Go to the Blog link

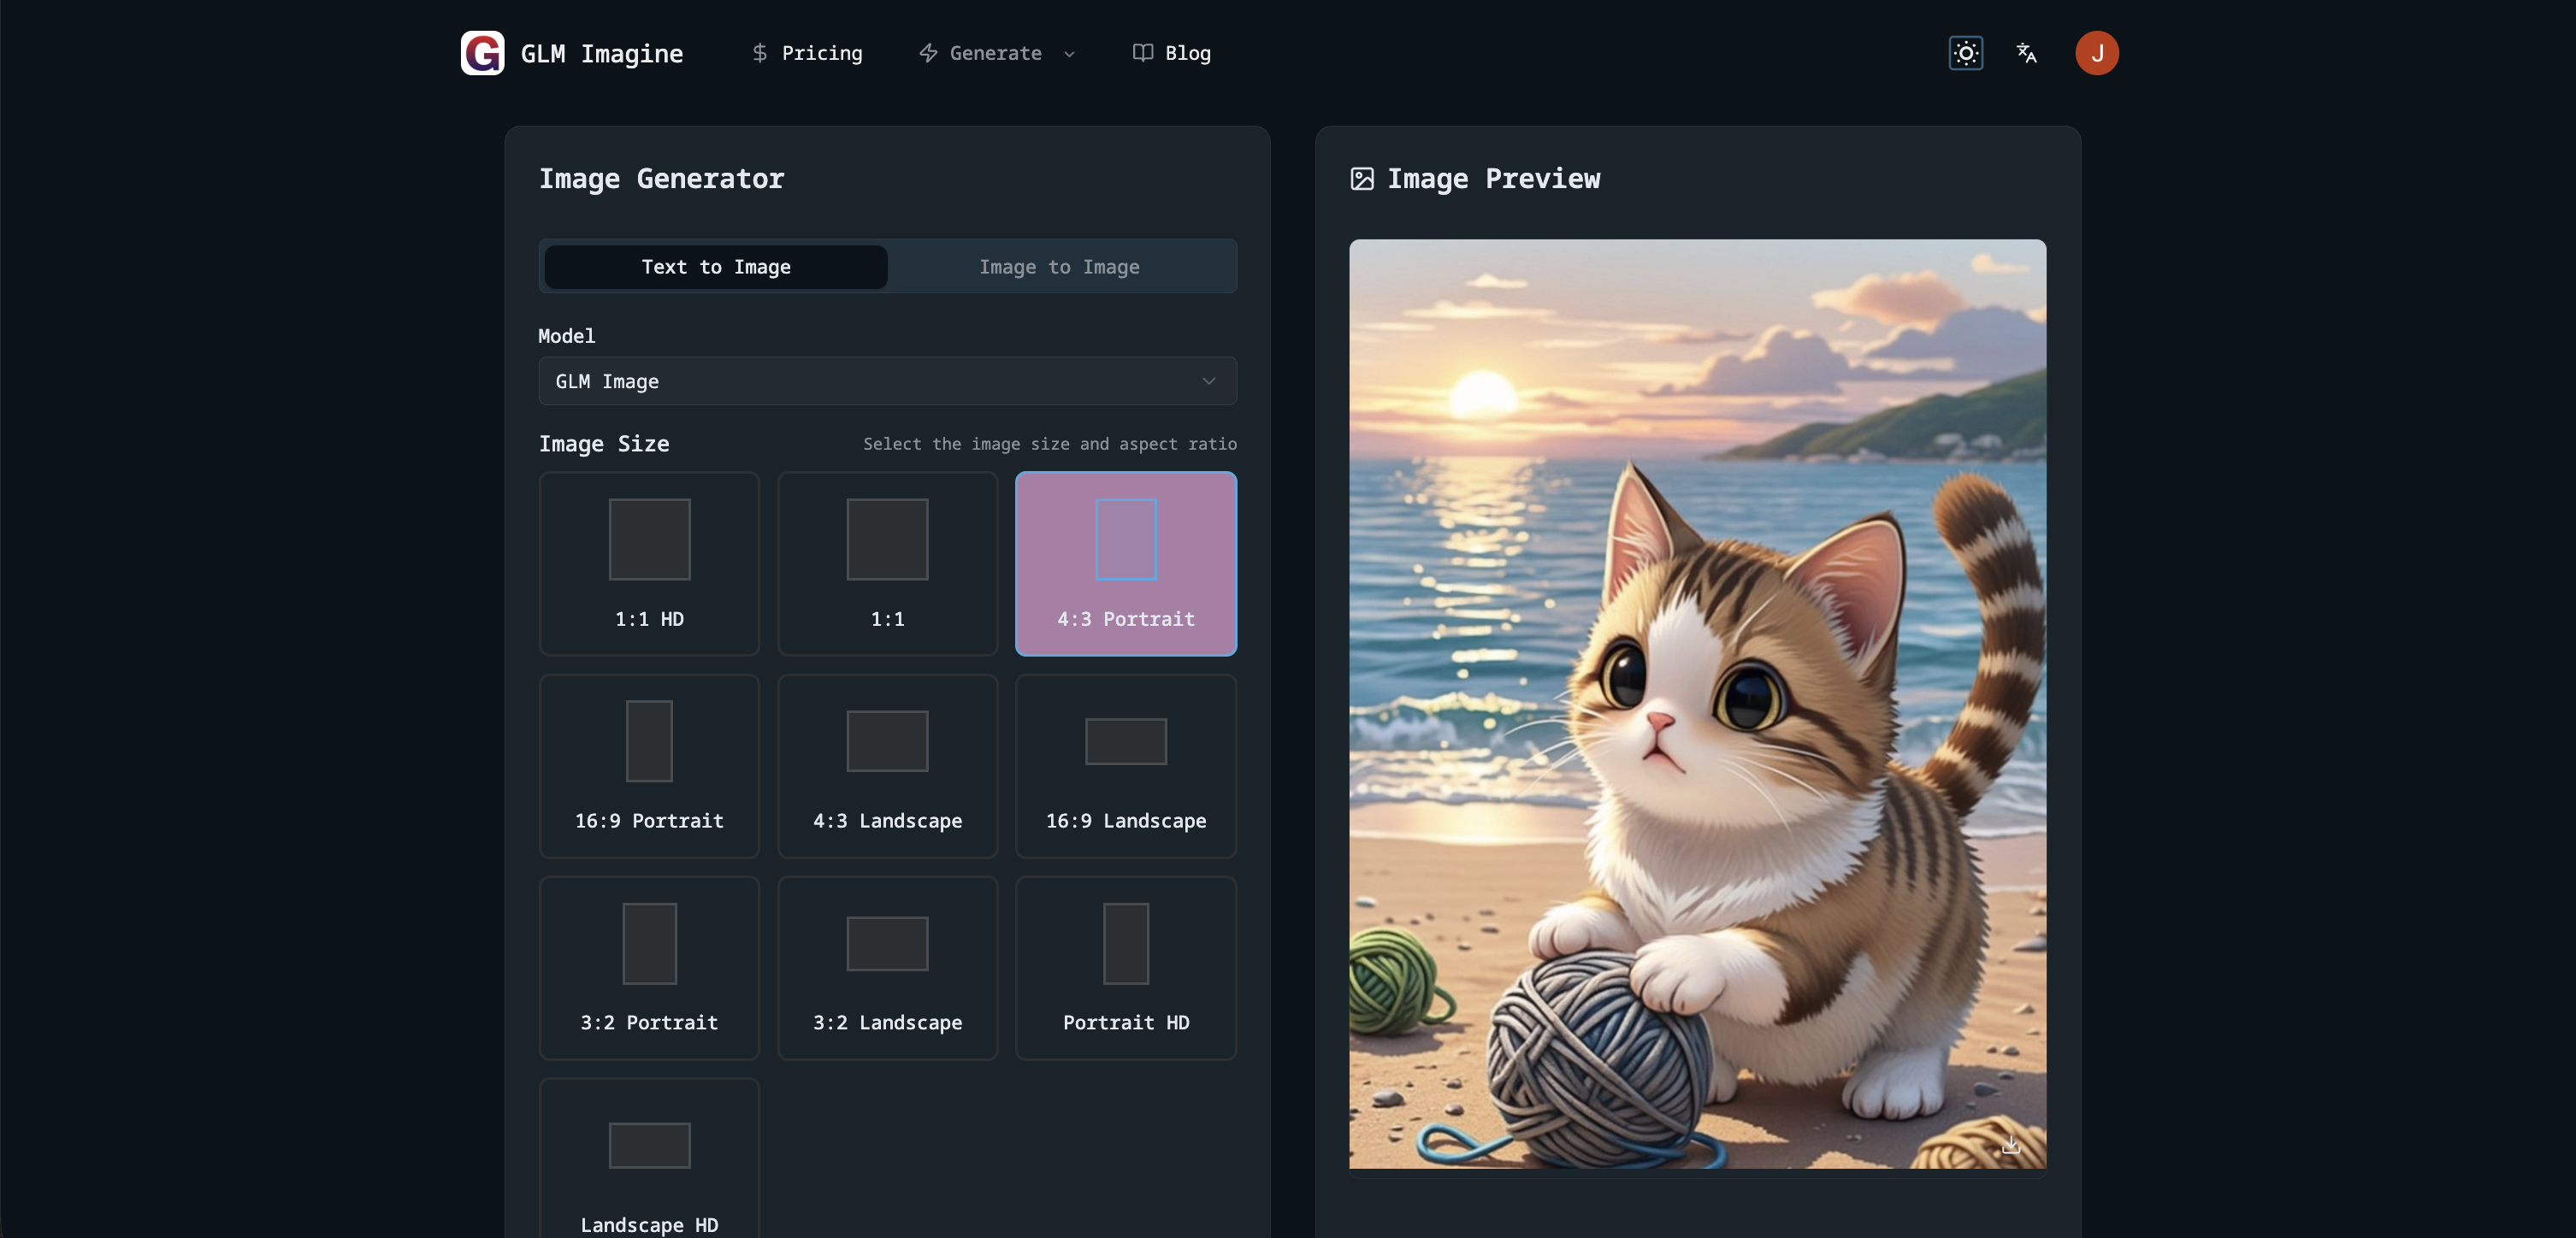tap(1187, 53)
